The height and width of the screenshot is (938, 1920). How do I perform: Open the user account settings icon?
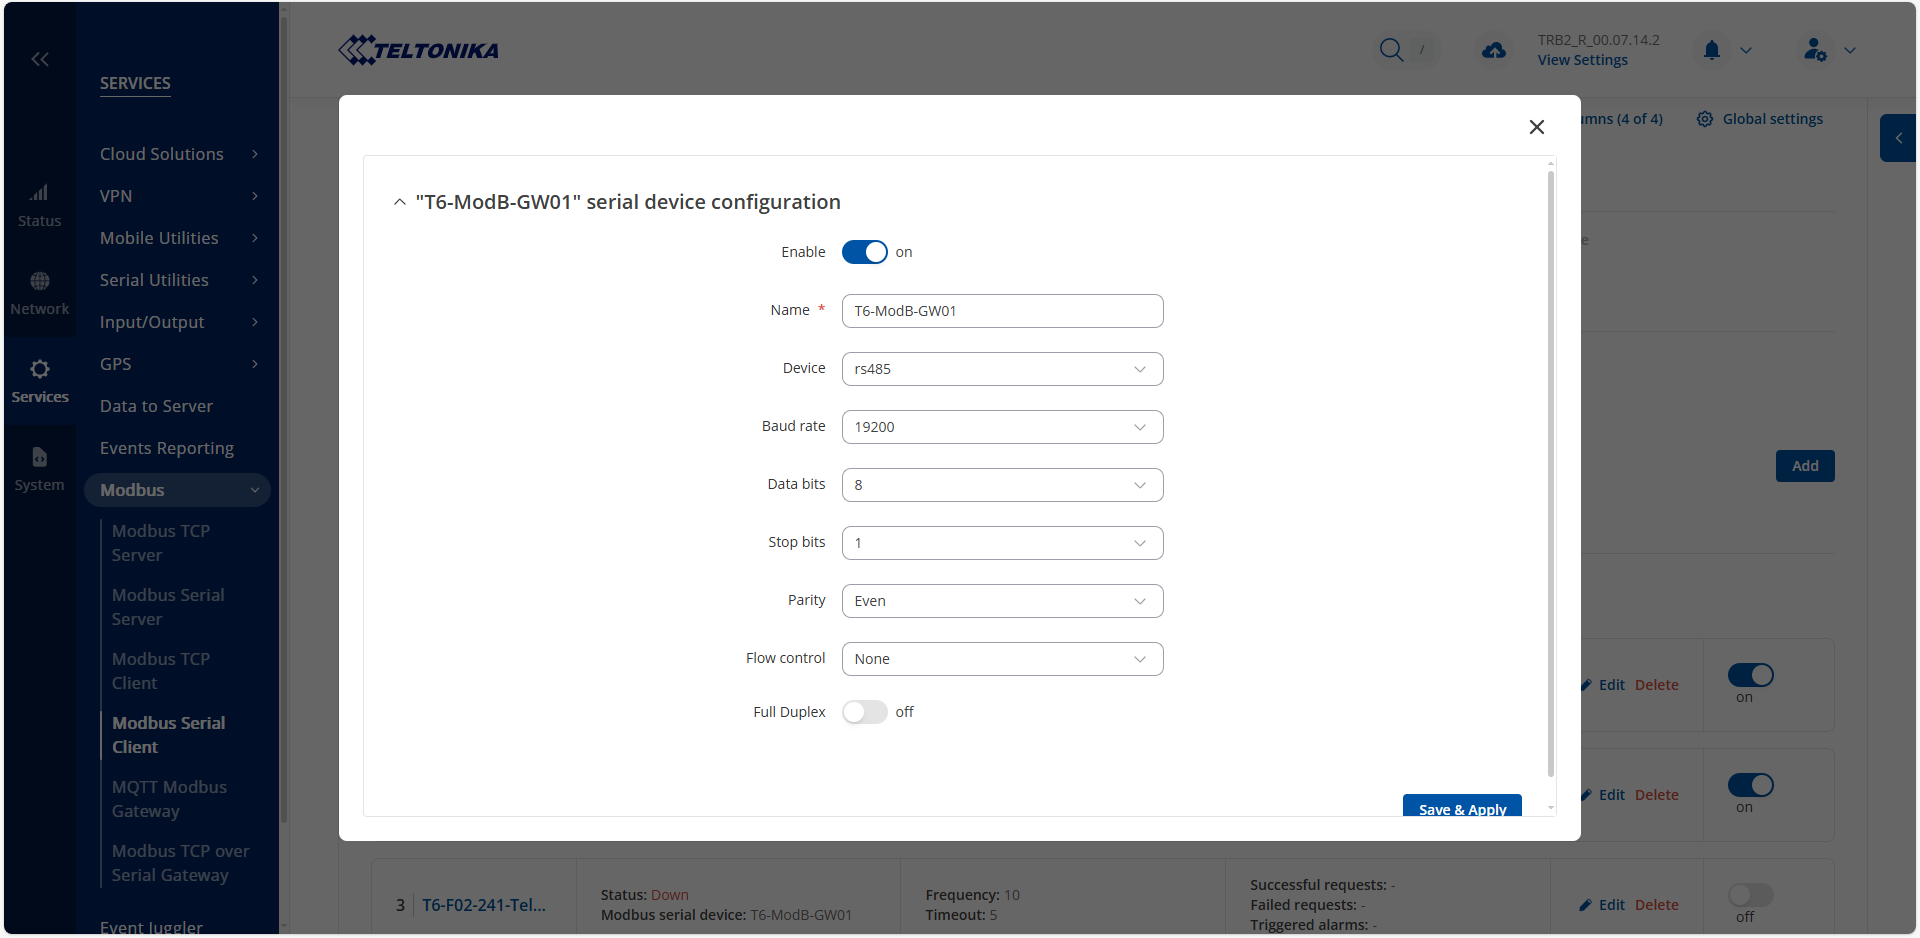point(1815,50)
